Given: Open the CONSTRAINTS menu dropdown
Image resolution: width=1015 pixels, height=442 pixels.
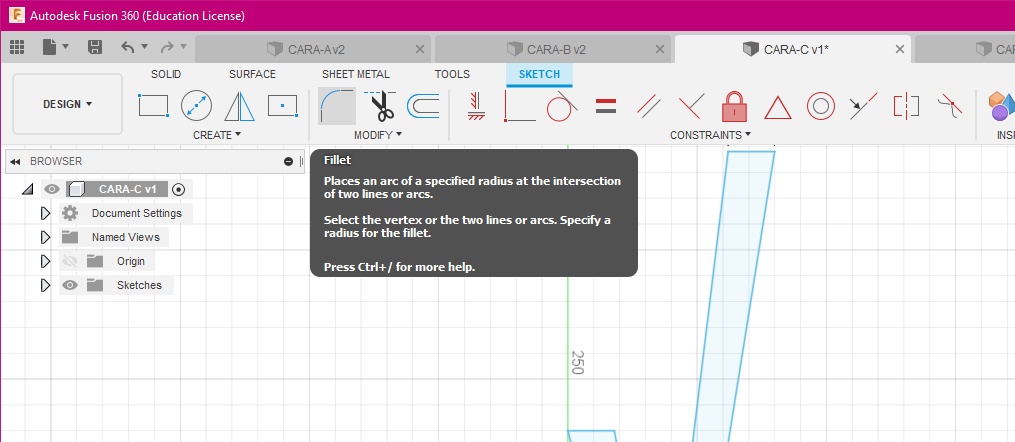Looking at the screenshot, I should pyautogui.click(x=710, y=135).
